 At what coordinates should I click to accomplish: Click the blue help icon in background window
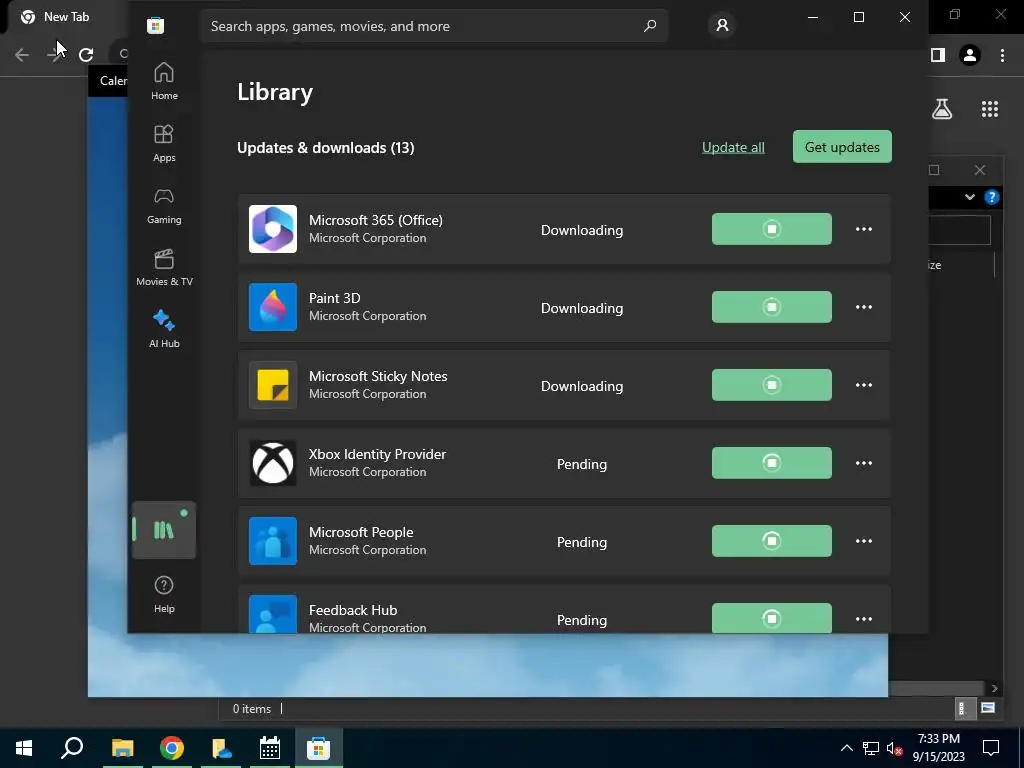(x=991, y=197)
